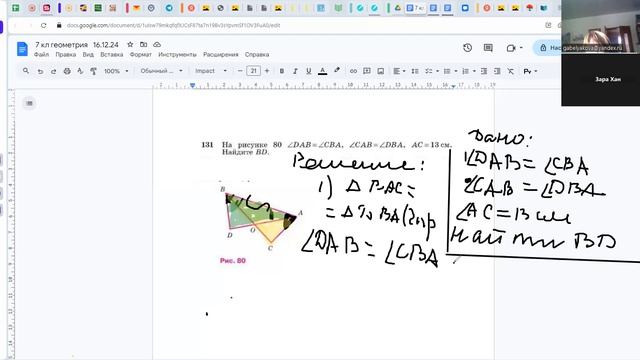Open the Google Docs home icon

[x=22, y=49]
